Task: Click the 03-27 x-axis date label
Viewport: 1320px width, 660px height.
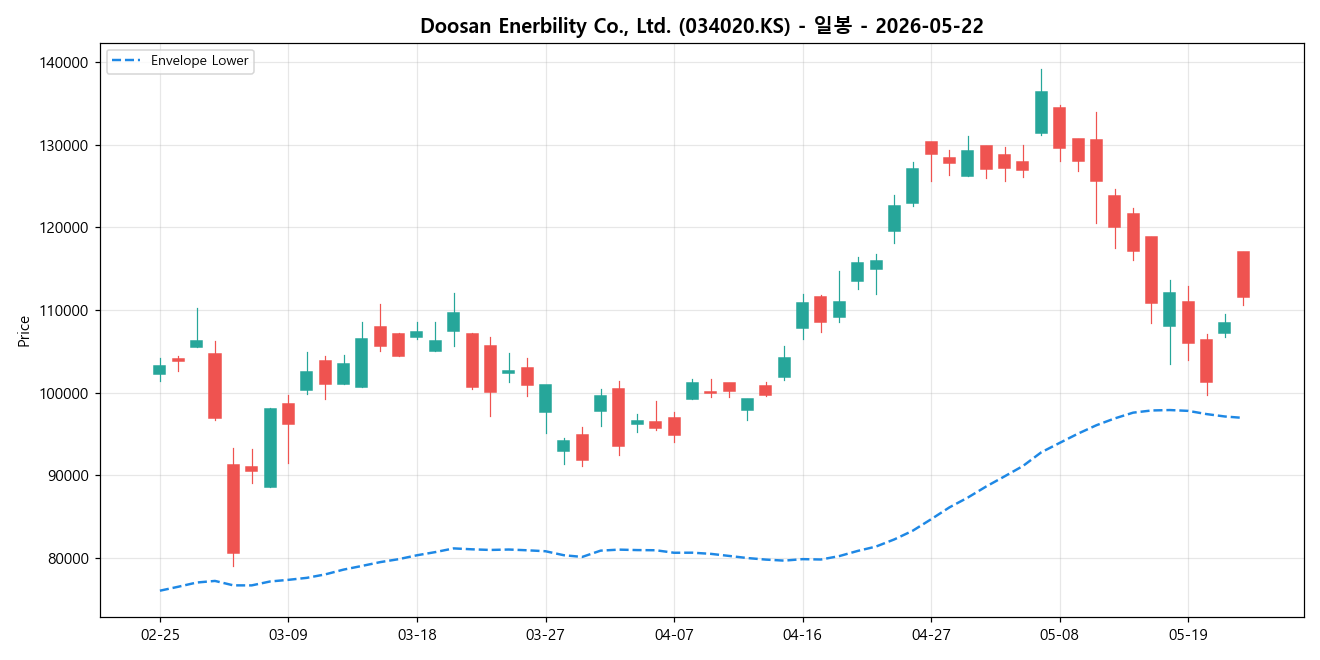Action: pyautogui.click(x=545, y=635)
